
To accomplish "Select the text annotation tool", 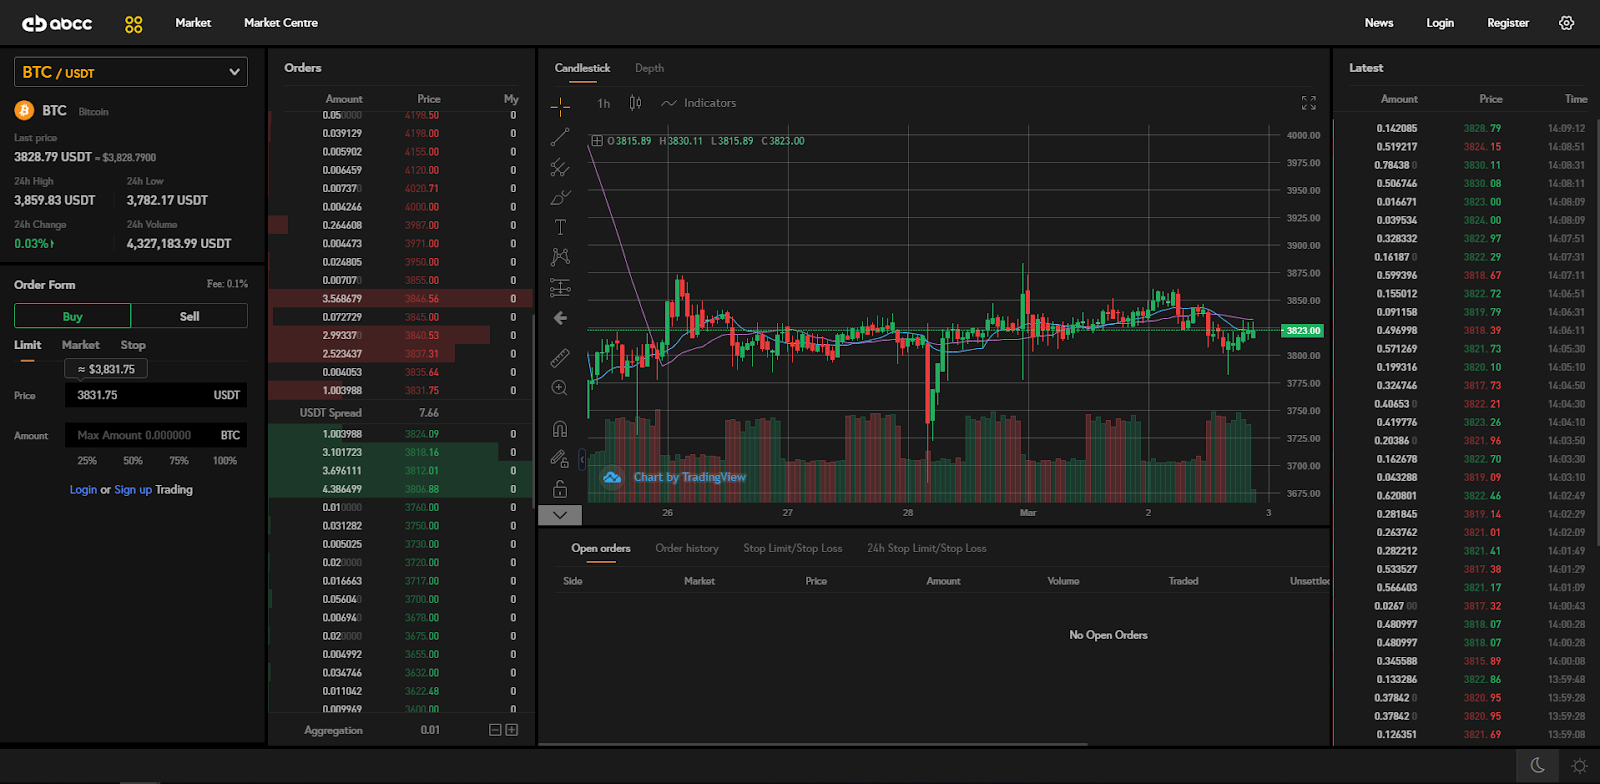I will pyautogui.click(x=560, y=227).
